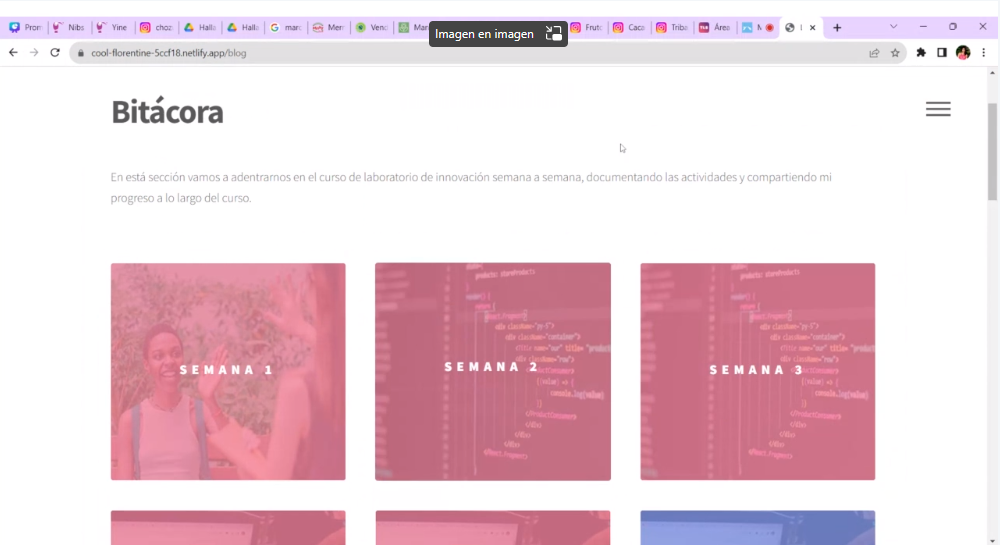This screenshot has height=545, width=1000.
Task: Open the SEMANA 1 card
Action: point(228,372)
